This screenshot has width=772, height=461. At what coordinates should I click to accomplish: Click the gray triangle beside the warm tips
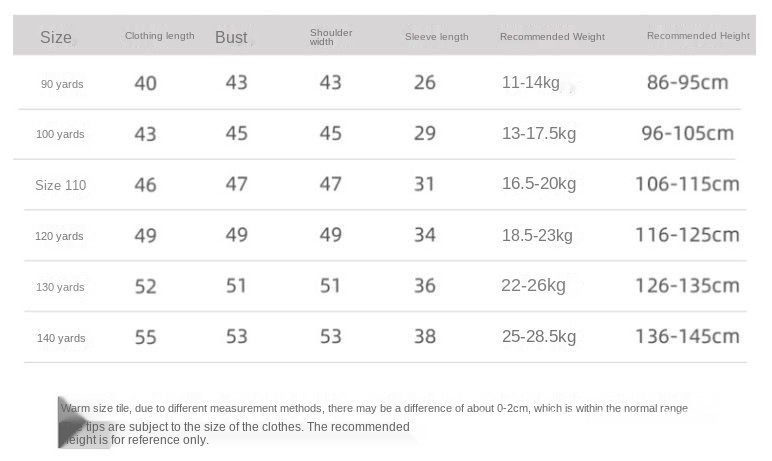tap(72, 418)
